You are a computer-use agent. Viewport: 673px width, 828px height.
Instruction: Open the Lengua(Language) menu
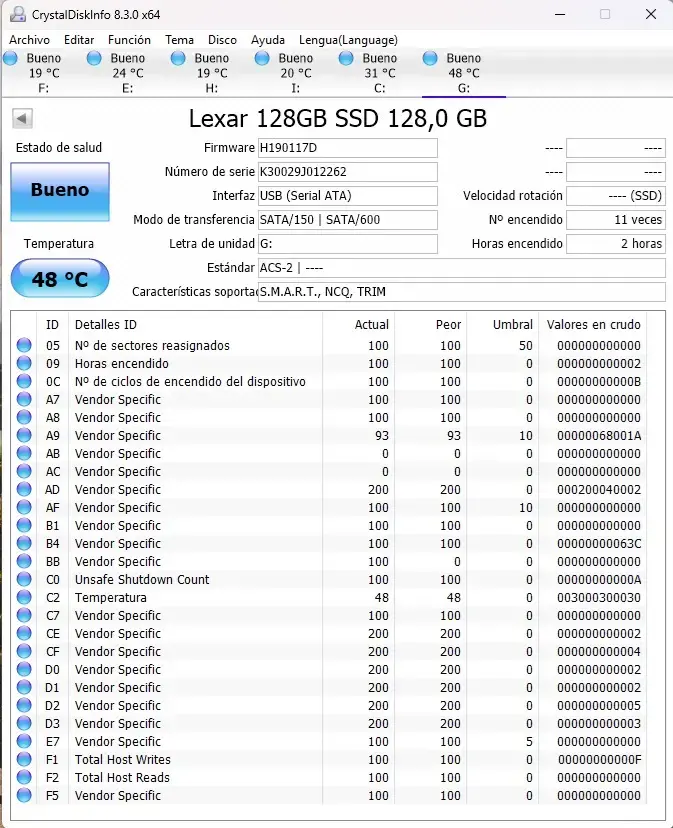tap(348, 40)
